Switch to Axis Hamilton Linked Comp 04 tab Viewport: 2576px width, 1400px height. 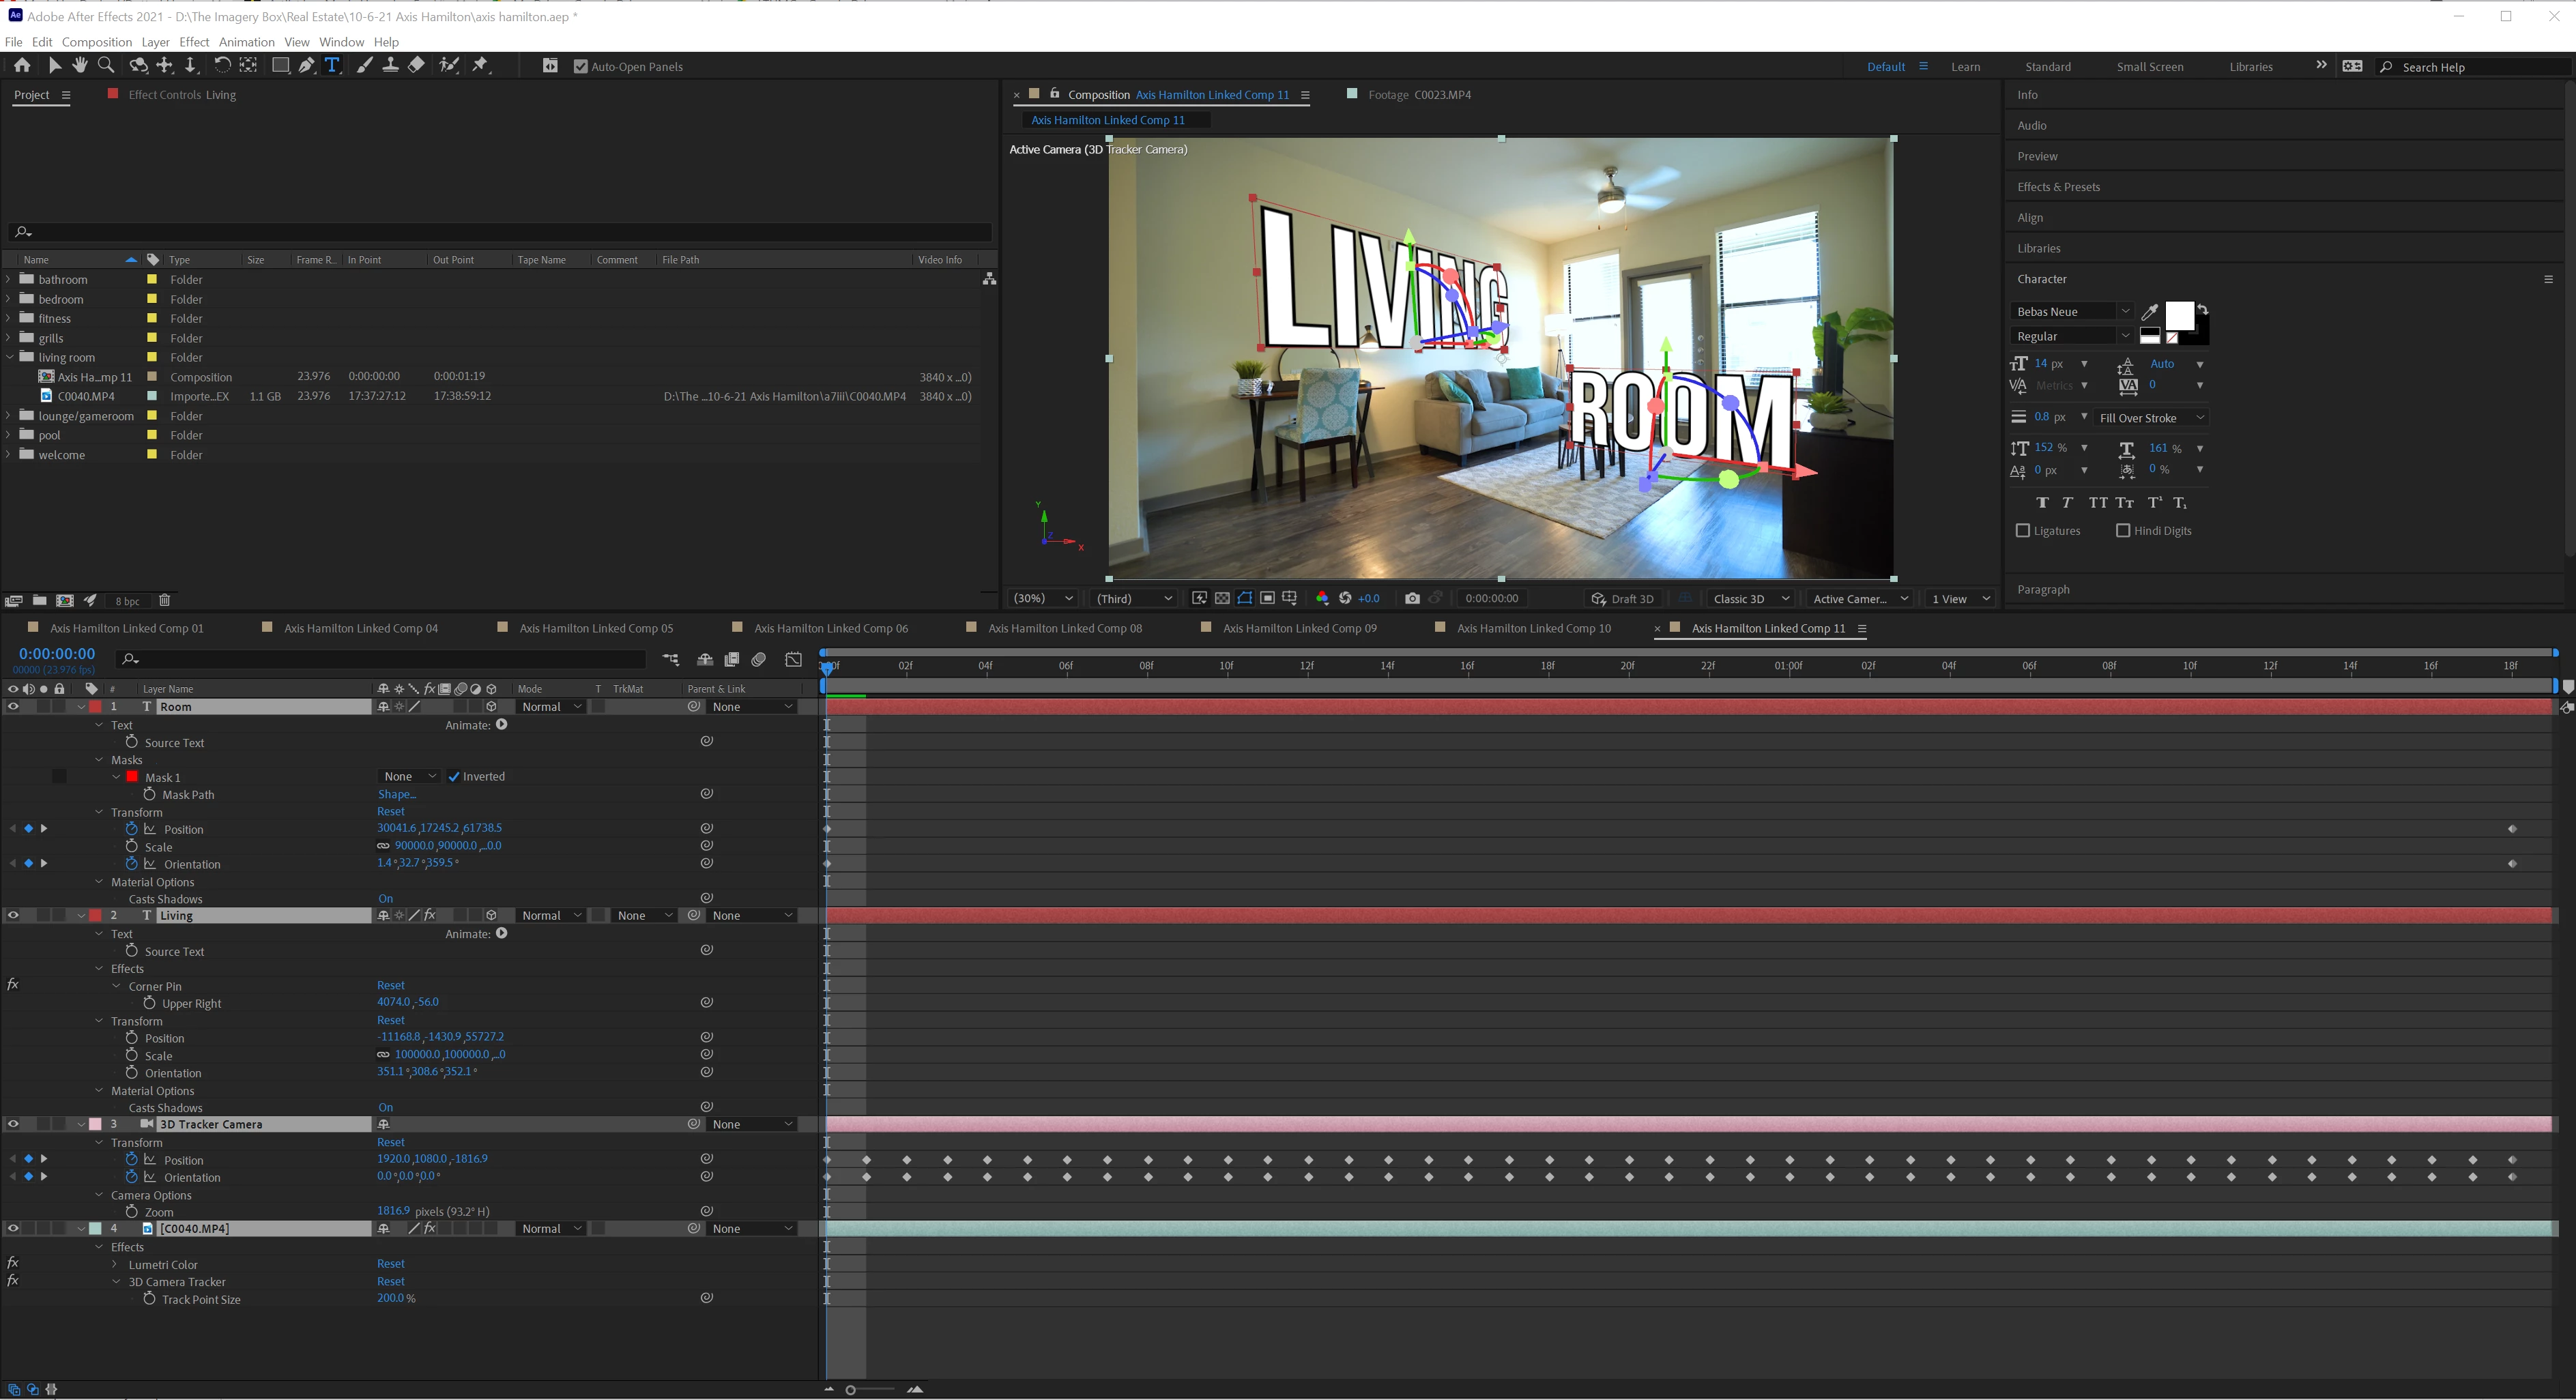point(360,629)
